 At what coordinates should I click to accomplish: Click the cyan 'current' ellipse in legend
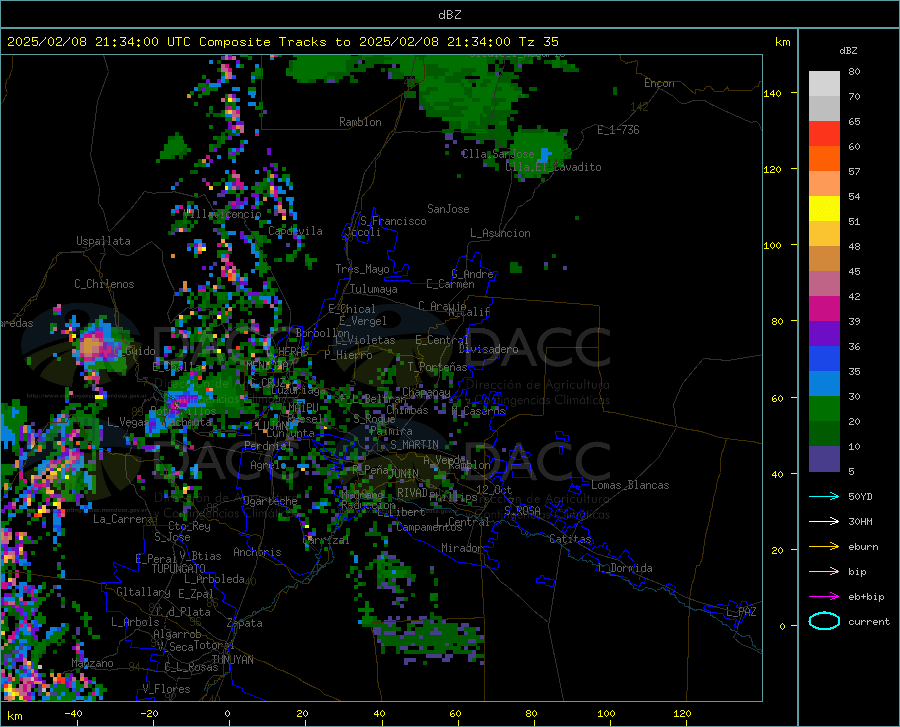tap(824, 621)
